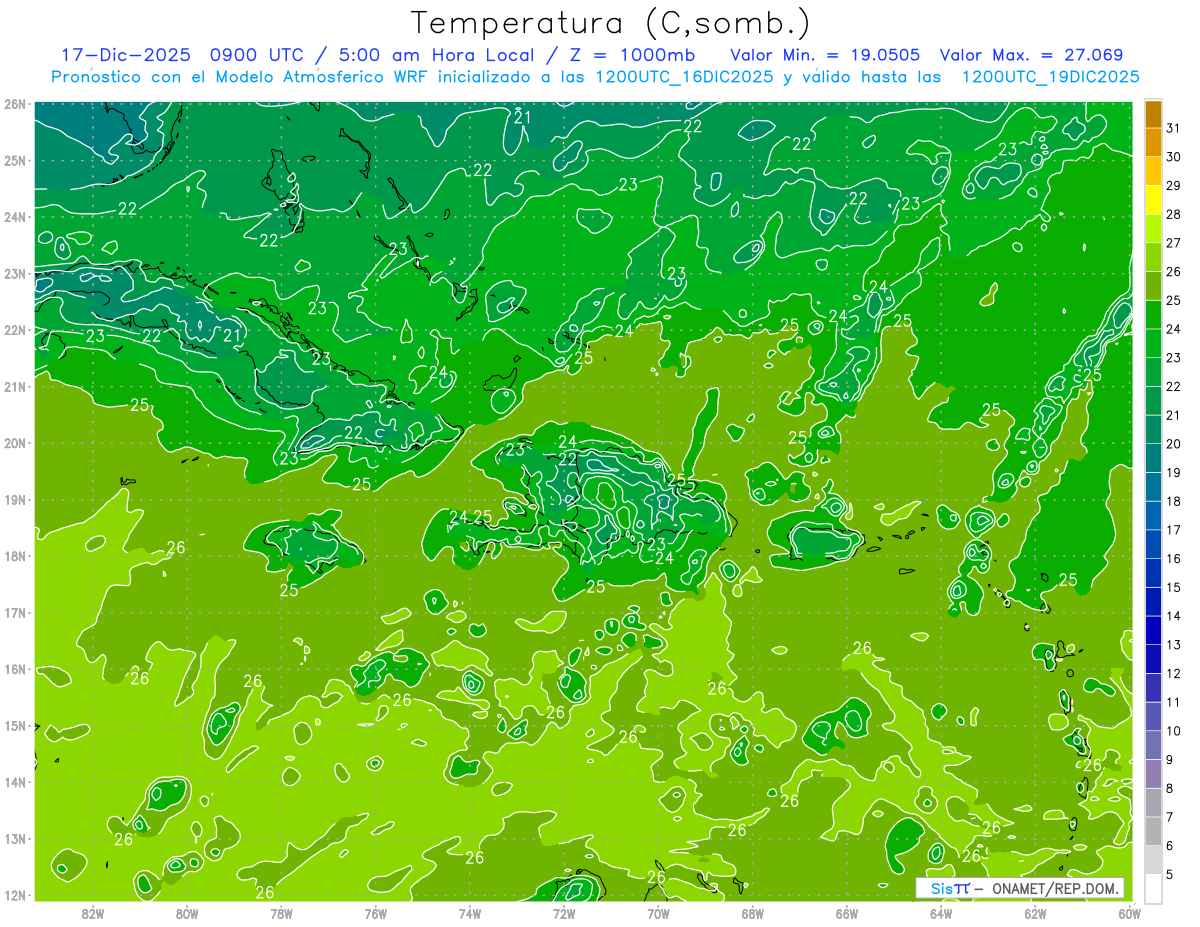Click the 80W longitude axis label
1200x927 pixels.
[187, 913]
